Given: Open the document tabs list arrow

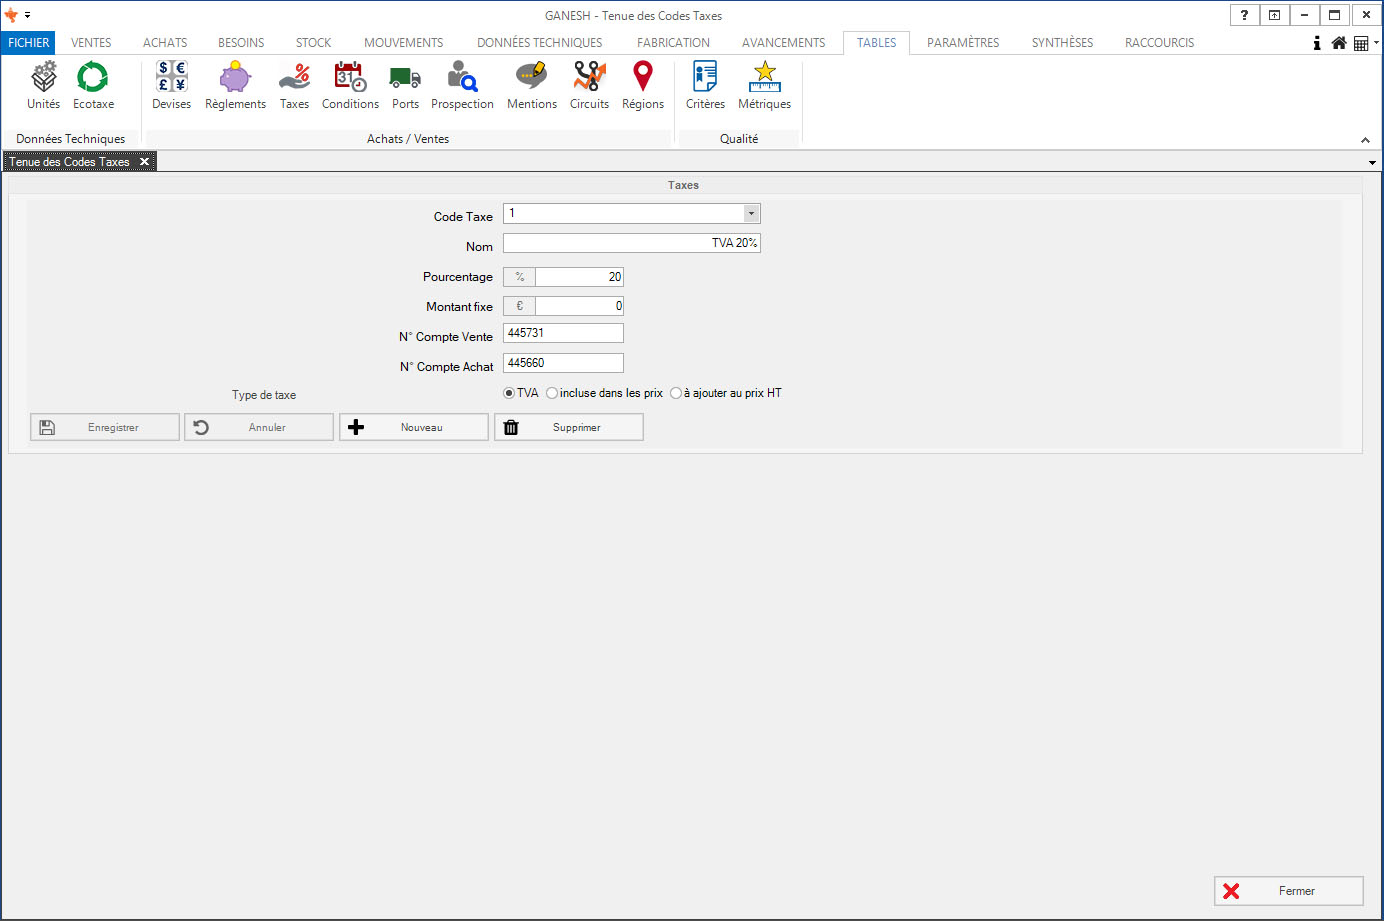Looking at the screenshot, I should tap(1372, 162).
